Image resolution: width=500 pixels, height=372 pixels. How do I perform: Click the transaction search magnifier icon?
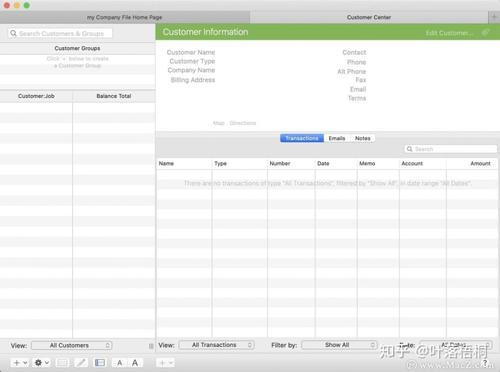click(x=409, y=149)
